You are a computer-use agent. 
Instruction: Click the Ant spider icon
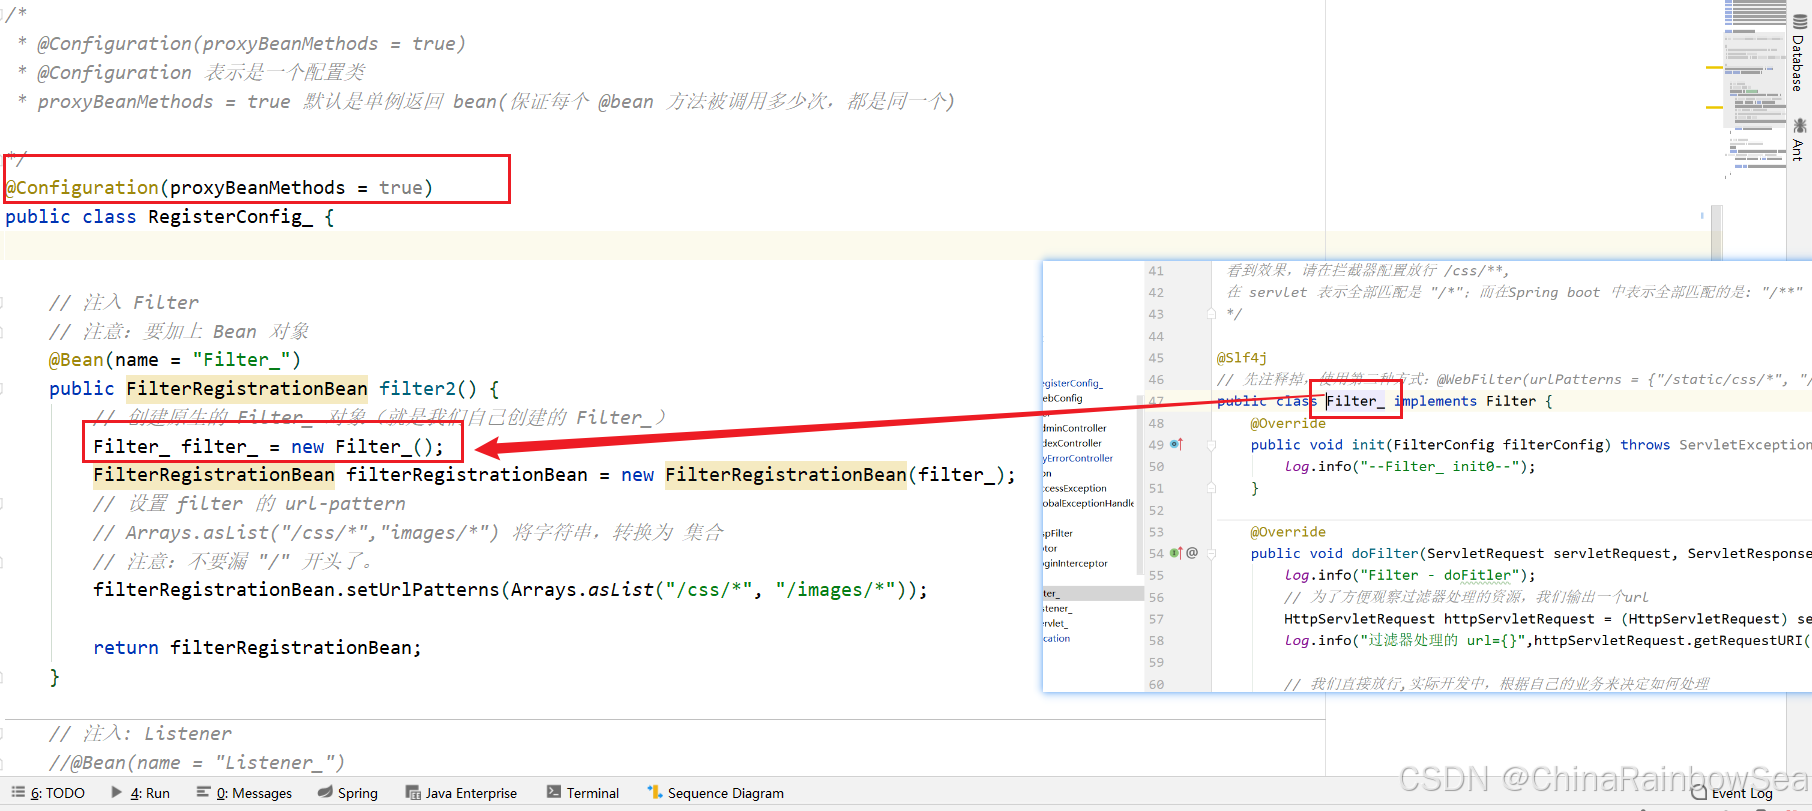tap(1799, 125)
